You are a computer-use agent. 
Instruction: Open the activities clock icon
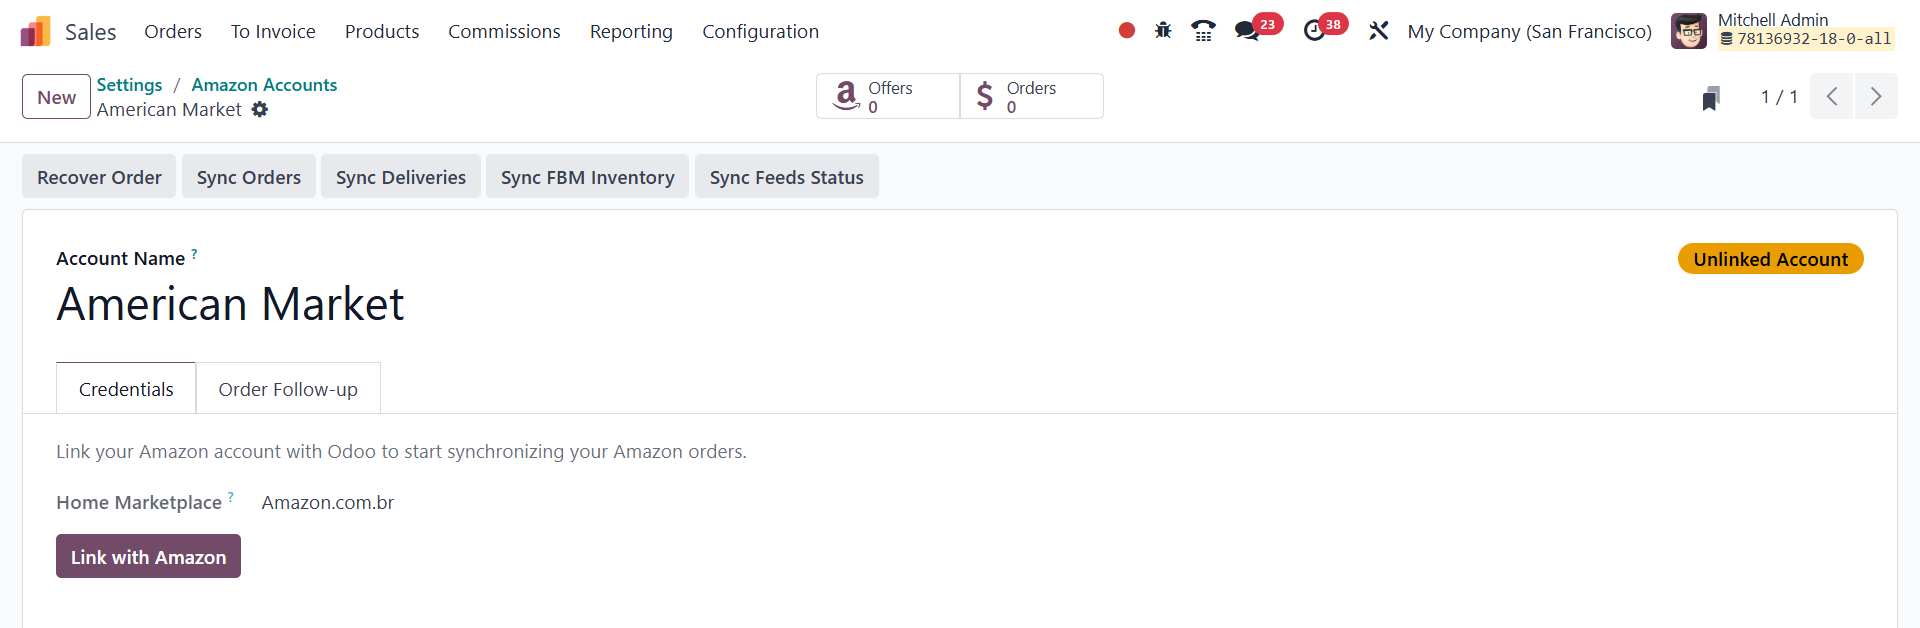click(x=1314, y=31)
